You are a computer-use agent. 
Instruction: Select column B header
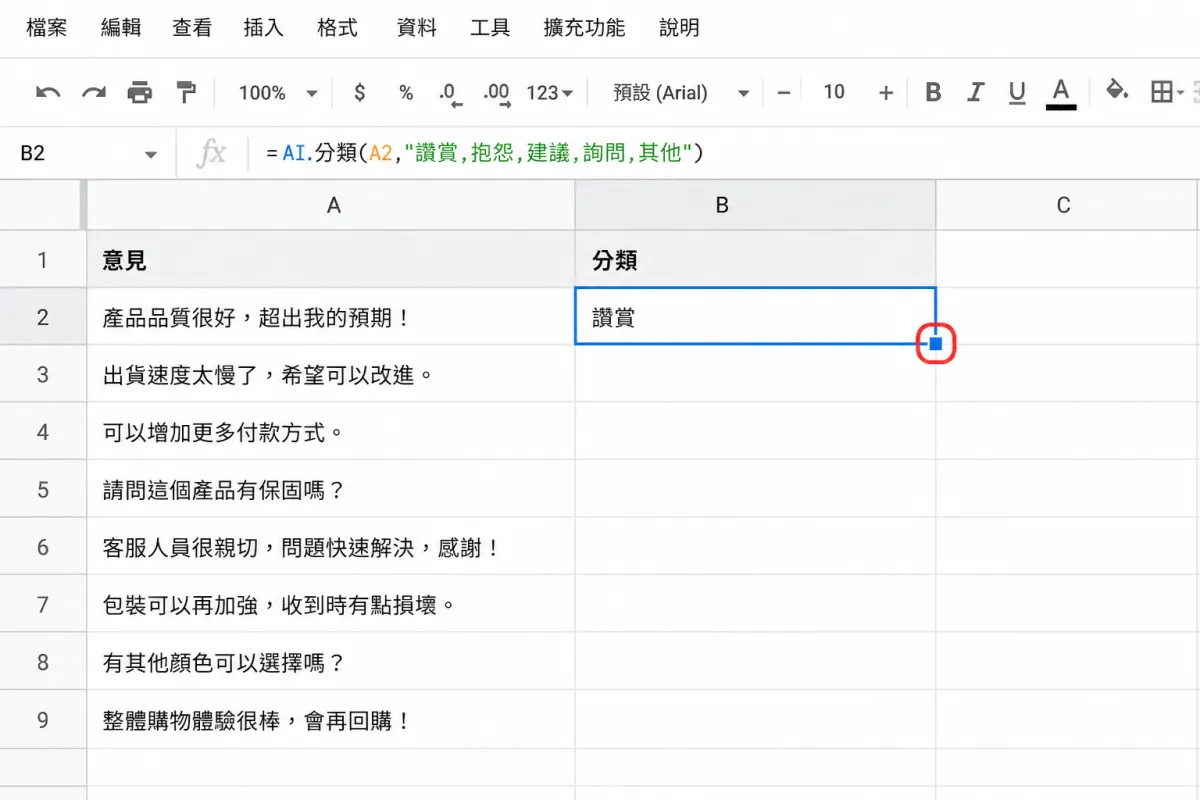pos(756,205)
